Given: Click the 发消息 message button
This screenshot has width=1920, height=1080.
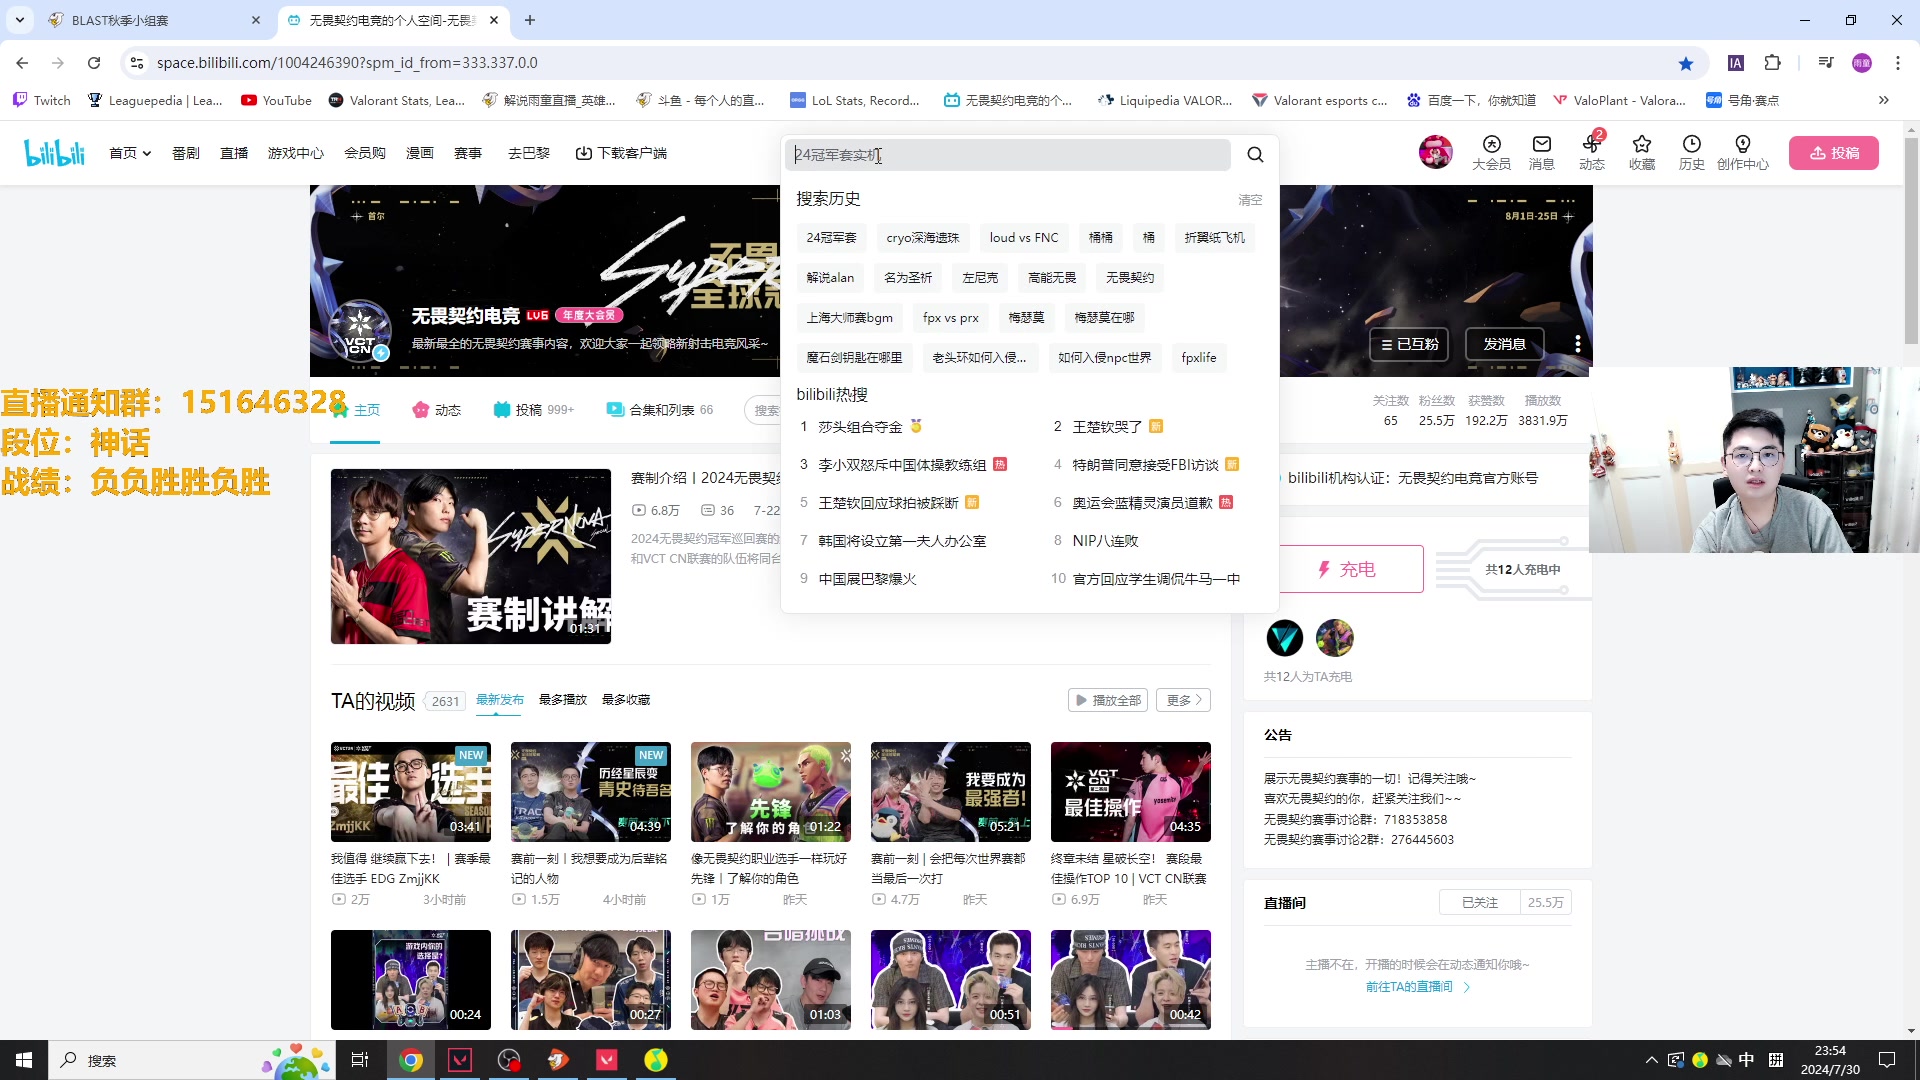Looking at the screenshot, I should 1504,344.
